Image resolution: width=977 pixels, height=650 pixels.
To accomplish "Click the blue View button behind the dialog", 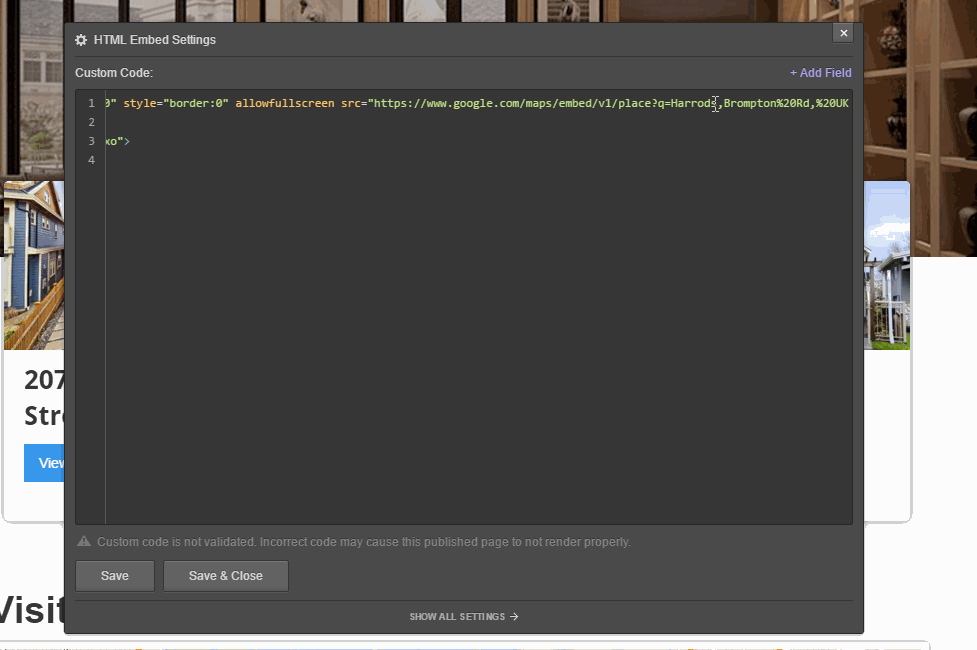I will click(44, 462).
